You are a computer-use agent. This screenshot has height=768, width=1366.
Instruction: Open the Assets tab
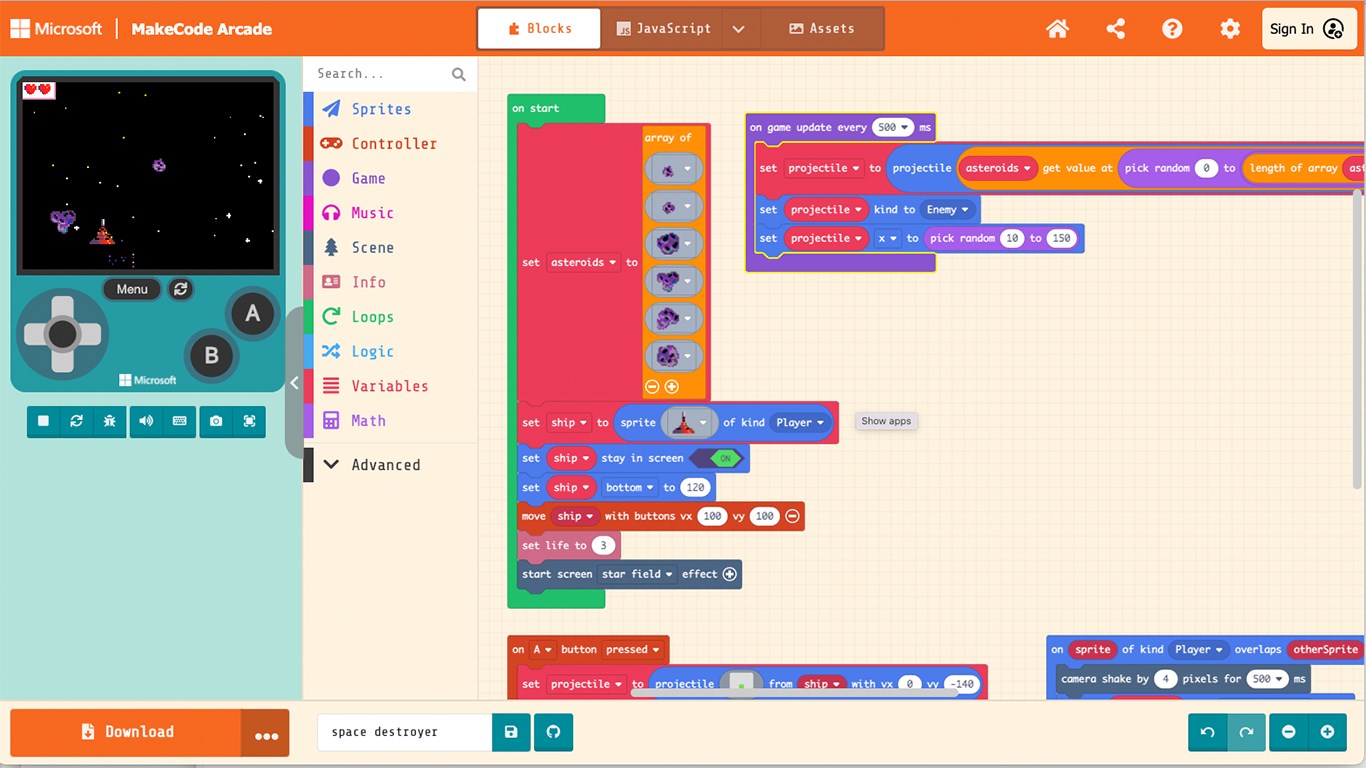coord(822,28)
